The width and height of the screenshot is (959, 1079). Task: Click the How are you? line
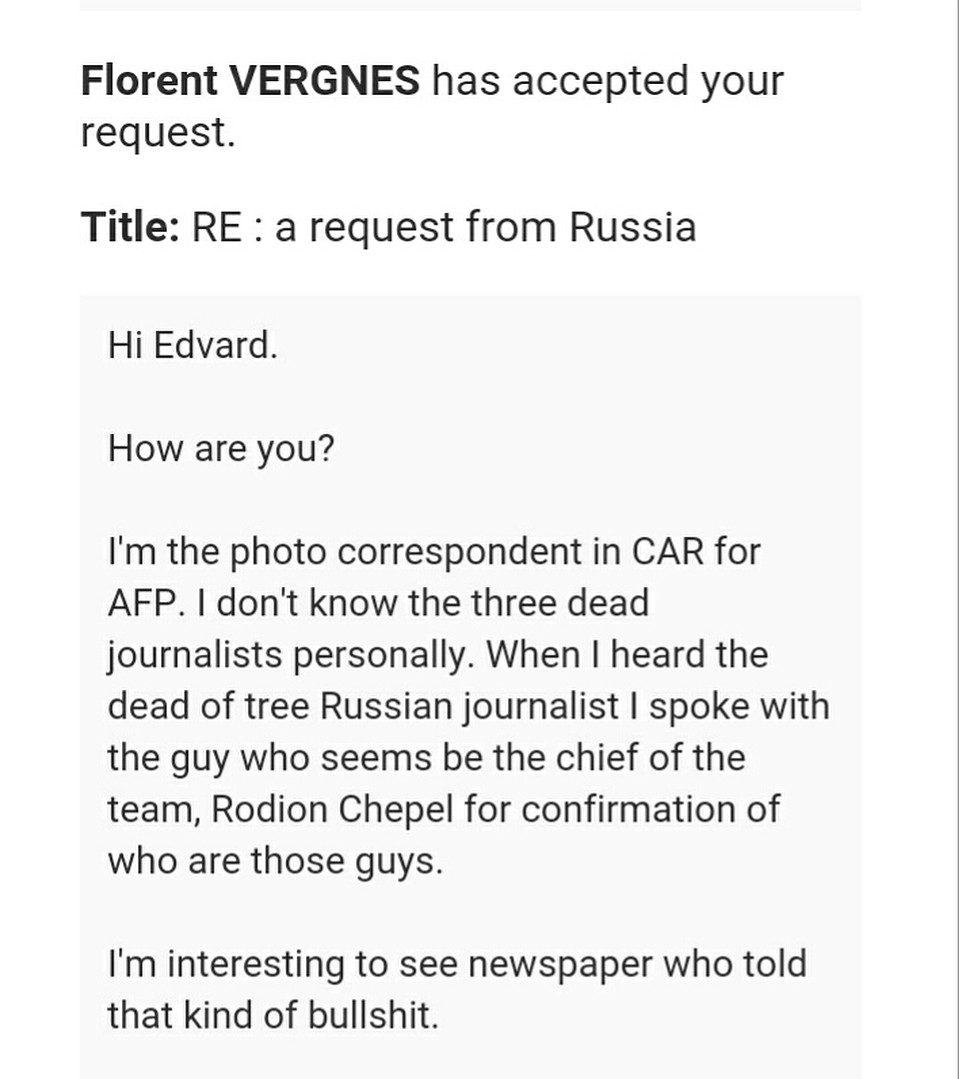click(x=221, y=449)
